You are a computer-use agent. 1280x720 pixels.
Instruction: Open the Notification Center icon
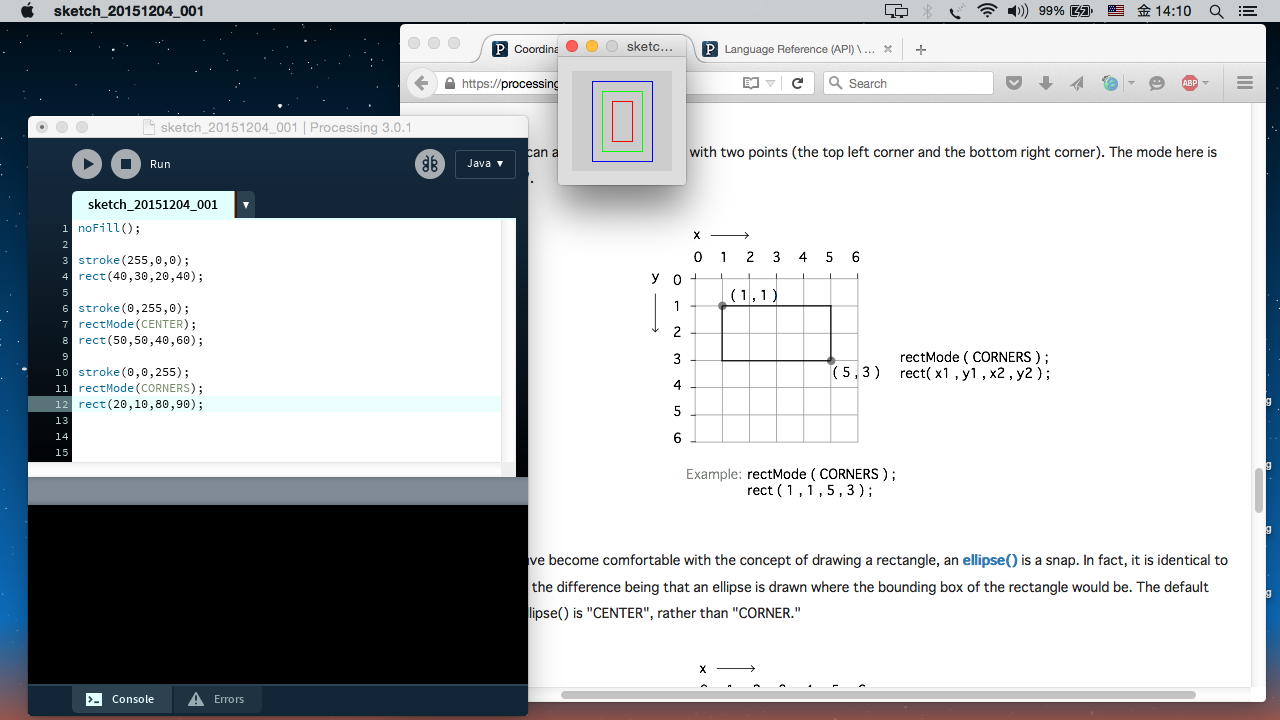(x=1247, y=11)
